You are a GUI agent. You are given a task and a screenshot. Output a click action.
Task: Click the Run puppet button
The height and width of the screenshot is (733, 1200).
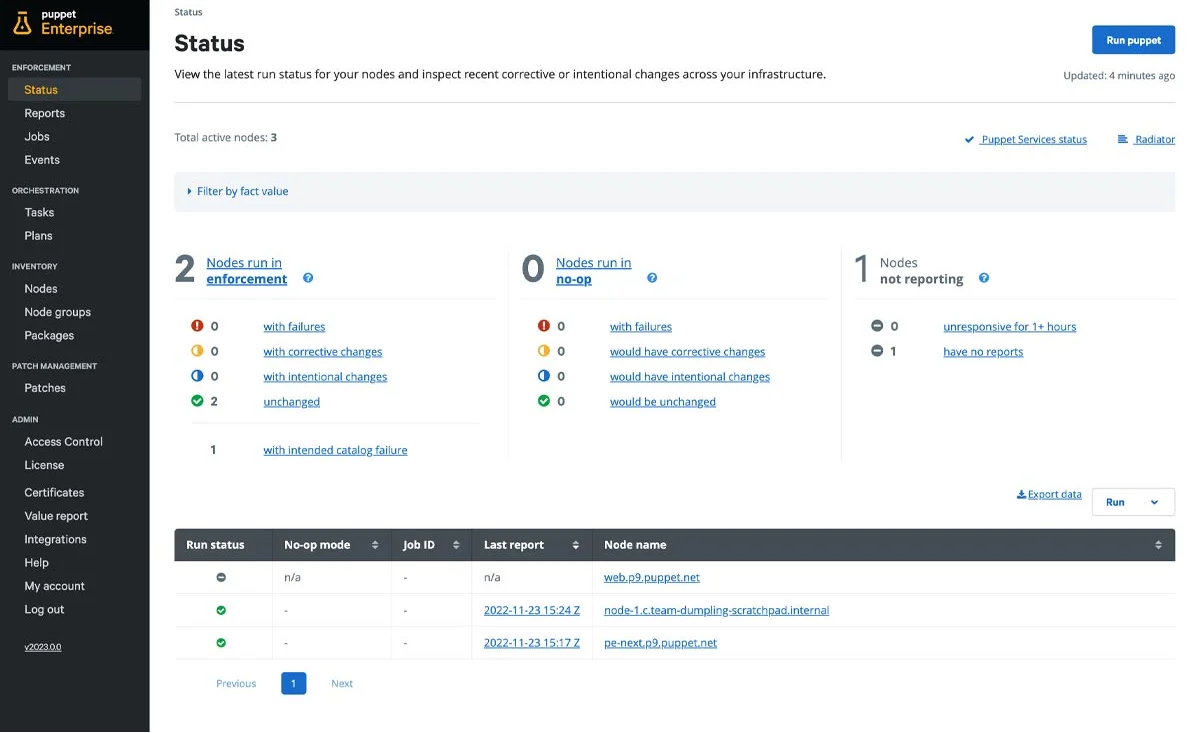coord(1133,40)
